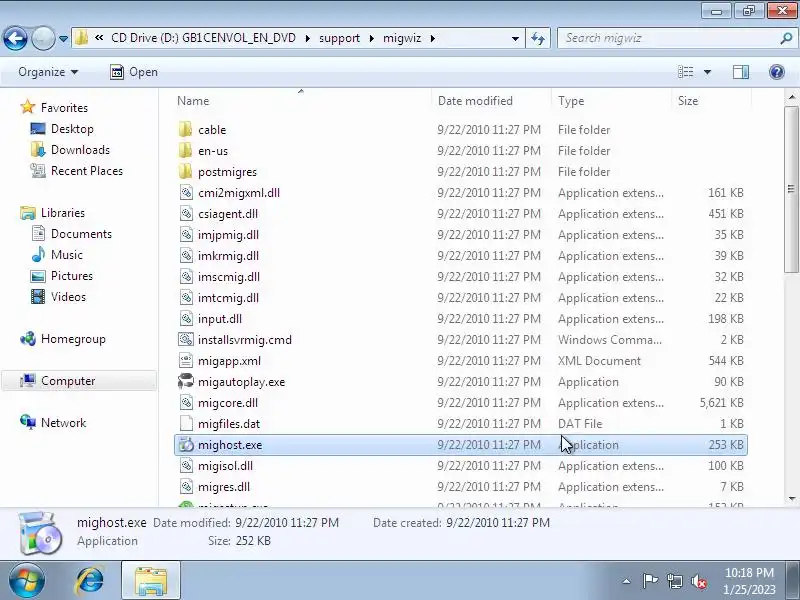Select the file migisol.dll
This screenshot has height=600, width=800.
tap(226, 466)
